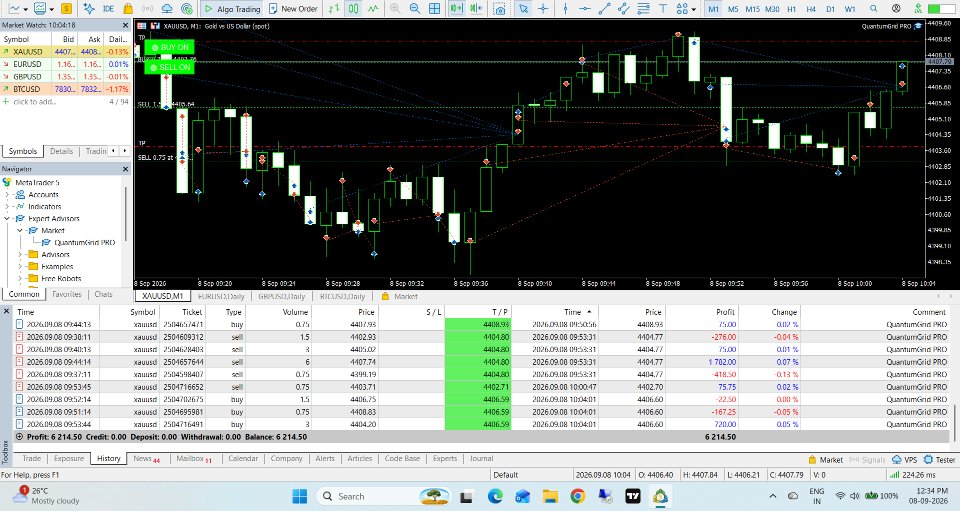This screenshot has height=511, width=960.
Task: Zoom in on the chart
Action: click(x=396, y=9)
